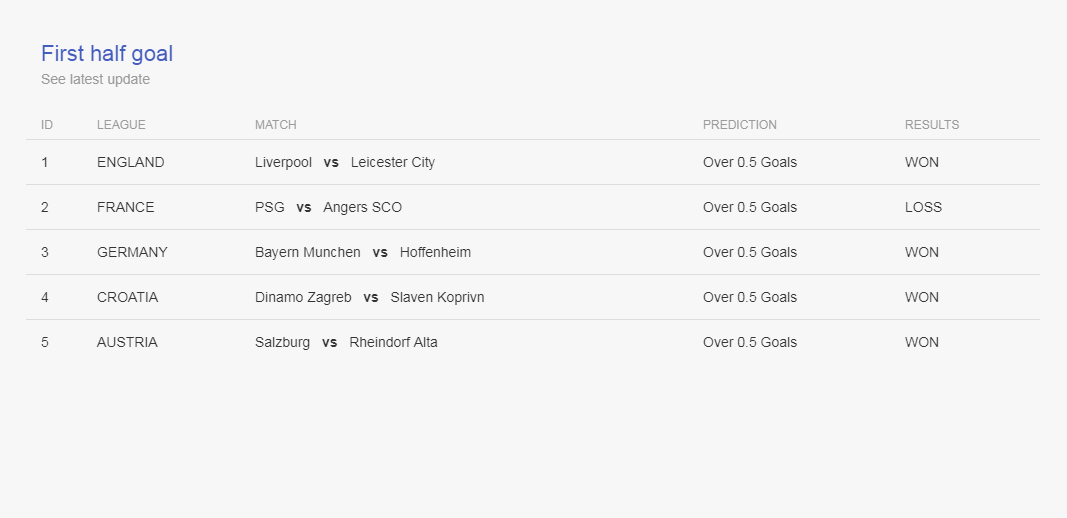Image resolution: width=1067 pixels, height=518 pixels.
Task: Click the LOSS result for PSG match
Action: coord(923,208)
